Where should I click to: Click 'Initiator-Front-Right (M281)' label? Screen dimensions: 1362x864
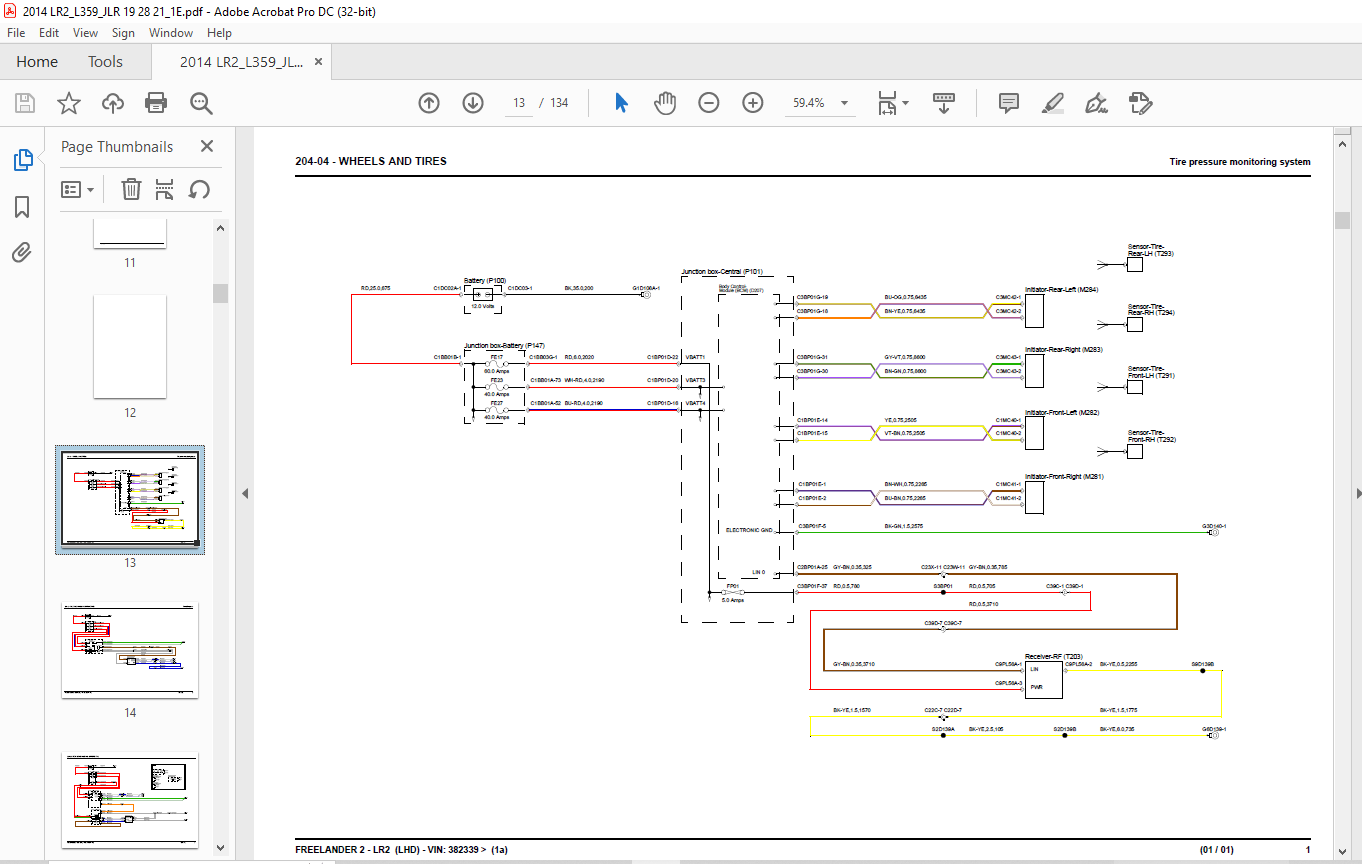coord(1064,477)
